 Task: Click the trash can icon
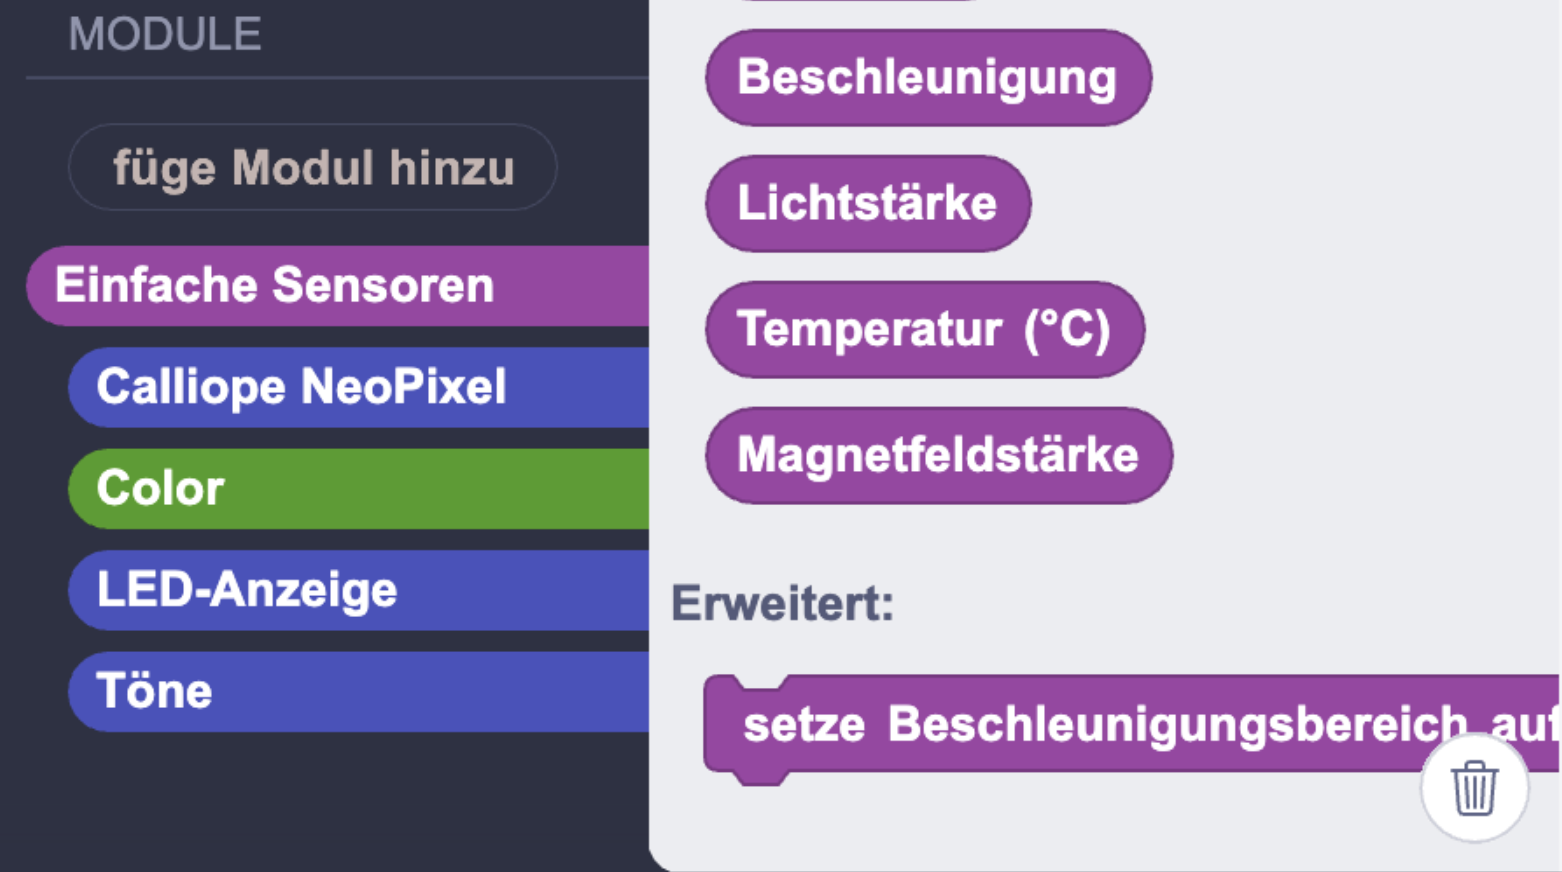pyautogui.click(x=1474, y=788)
